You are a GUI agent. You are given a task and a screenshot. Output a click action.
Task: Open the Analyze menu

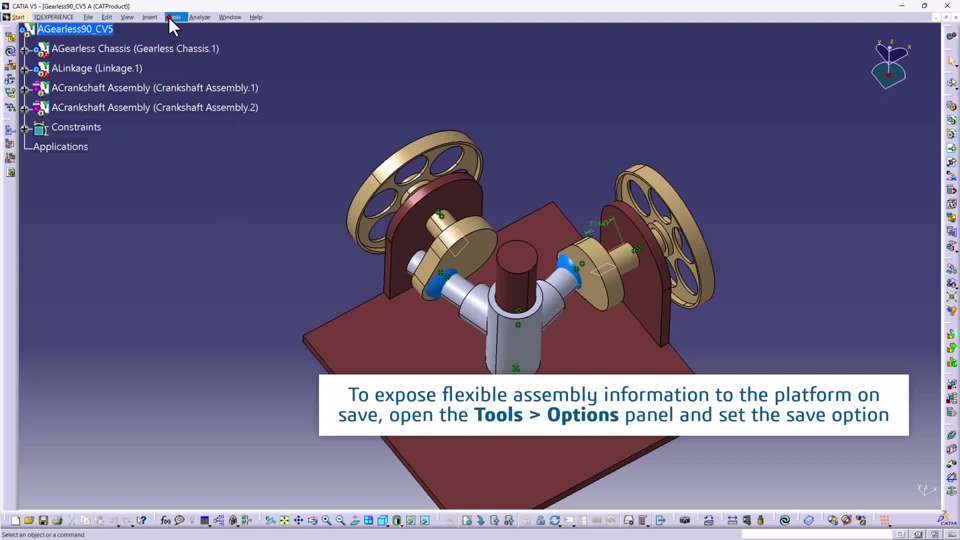(200, 17)
